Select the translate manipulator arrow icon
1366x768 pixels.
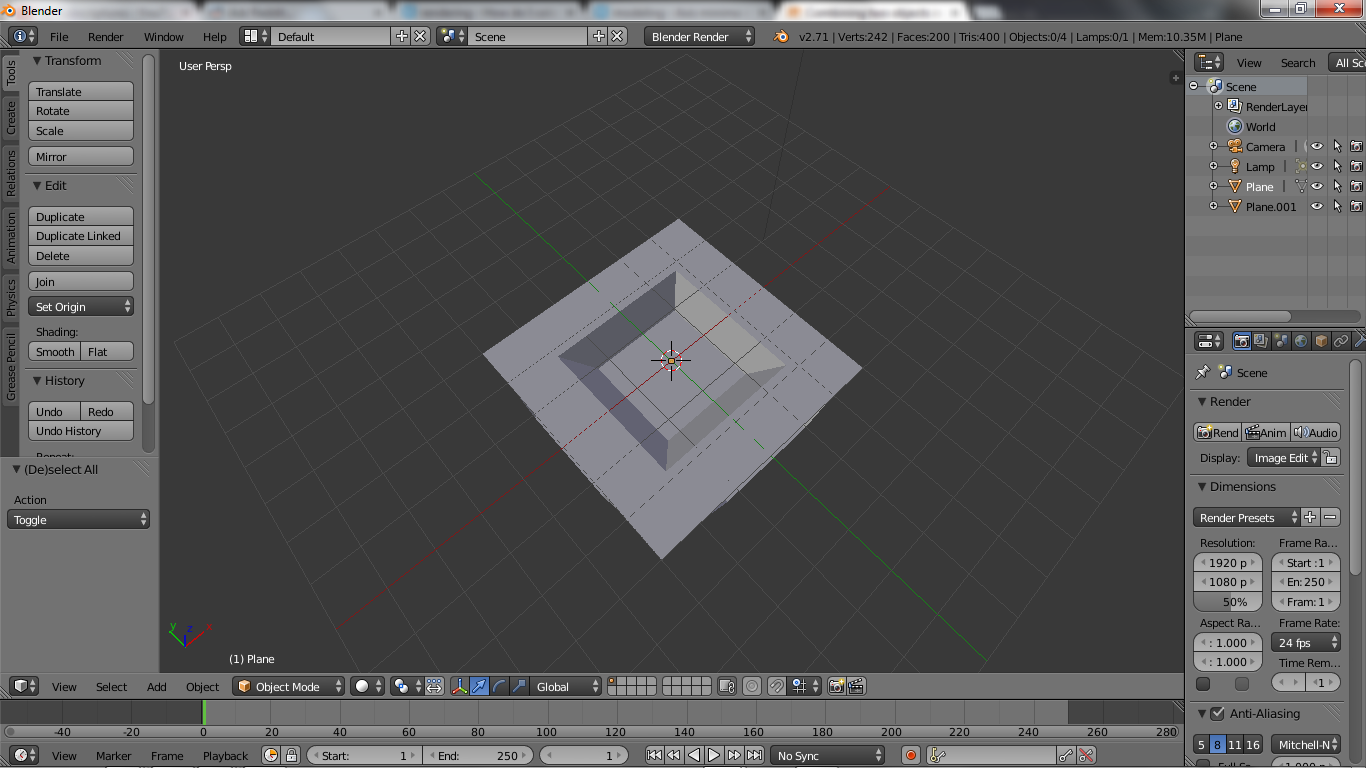tap(480, 686)
